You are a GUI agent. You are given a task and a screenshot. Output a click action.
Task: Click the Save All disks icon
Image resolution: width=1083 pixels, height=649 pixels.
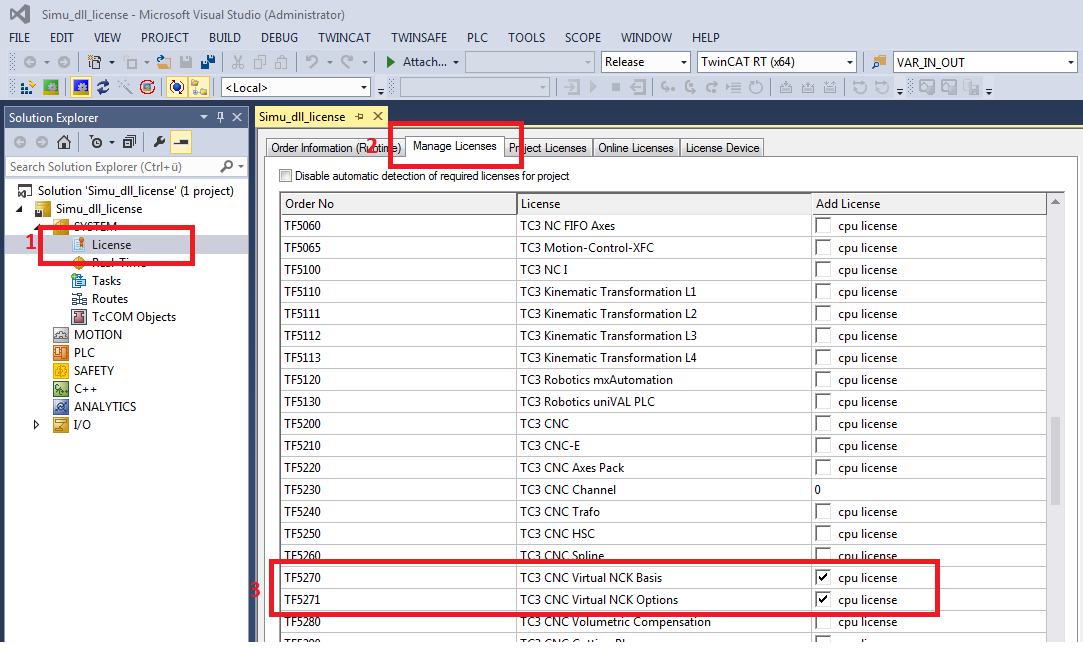pyautogui.click(x=207, y=62)
